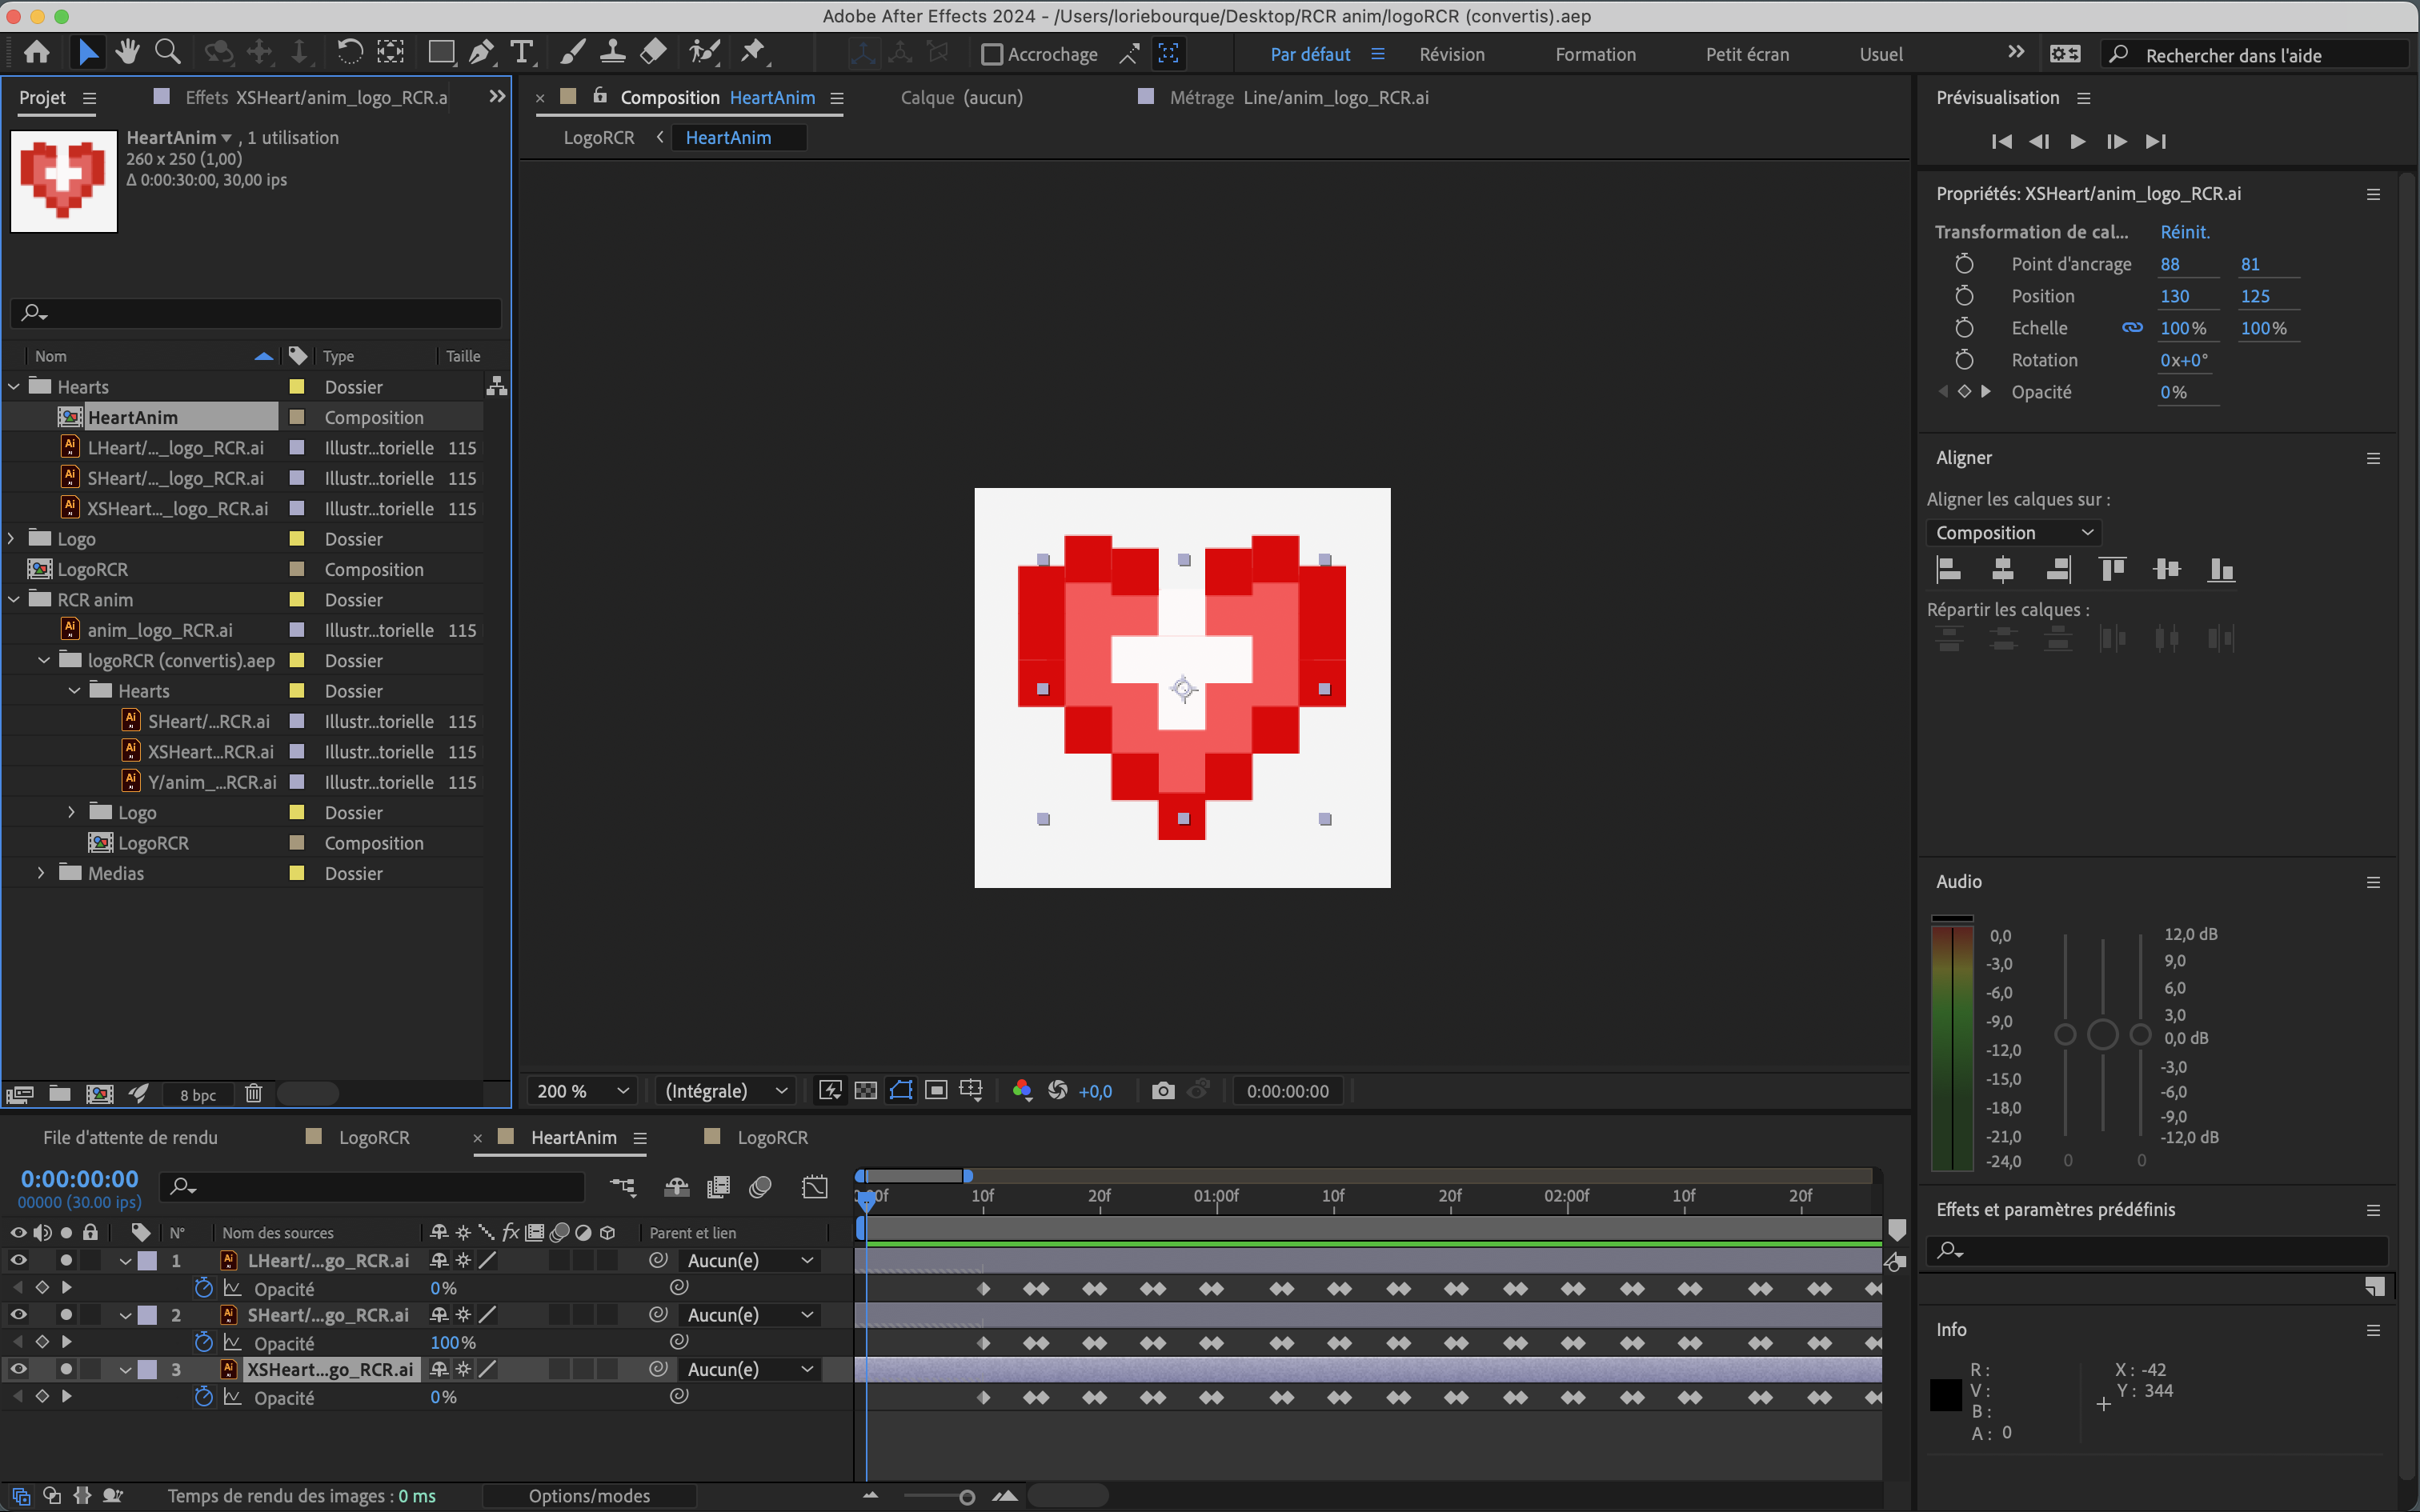Screen dimensions: 2420x1512
Task: Open the channel display color icon
Action: coord(1022,1091)
